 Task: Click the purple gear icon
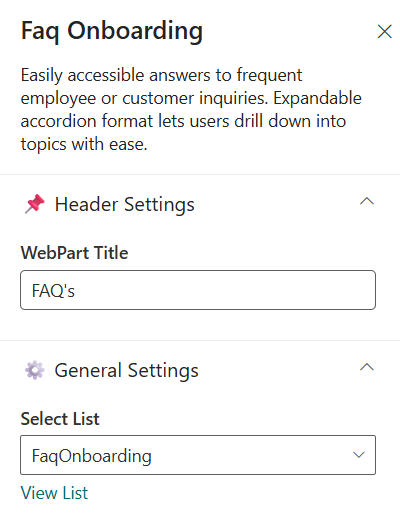click(x=35, y=370)
